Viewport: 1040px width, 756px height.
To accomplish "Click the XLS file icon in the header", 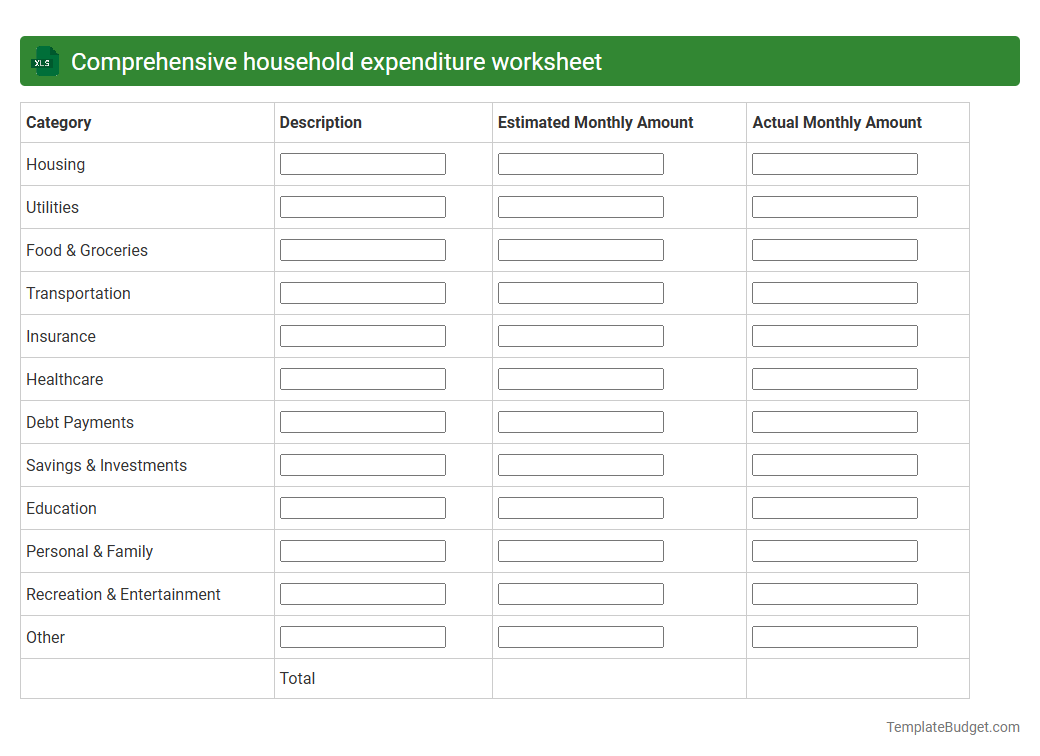I will [44, 61].
